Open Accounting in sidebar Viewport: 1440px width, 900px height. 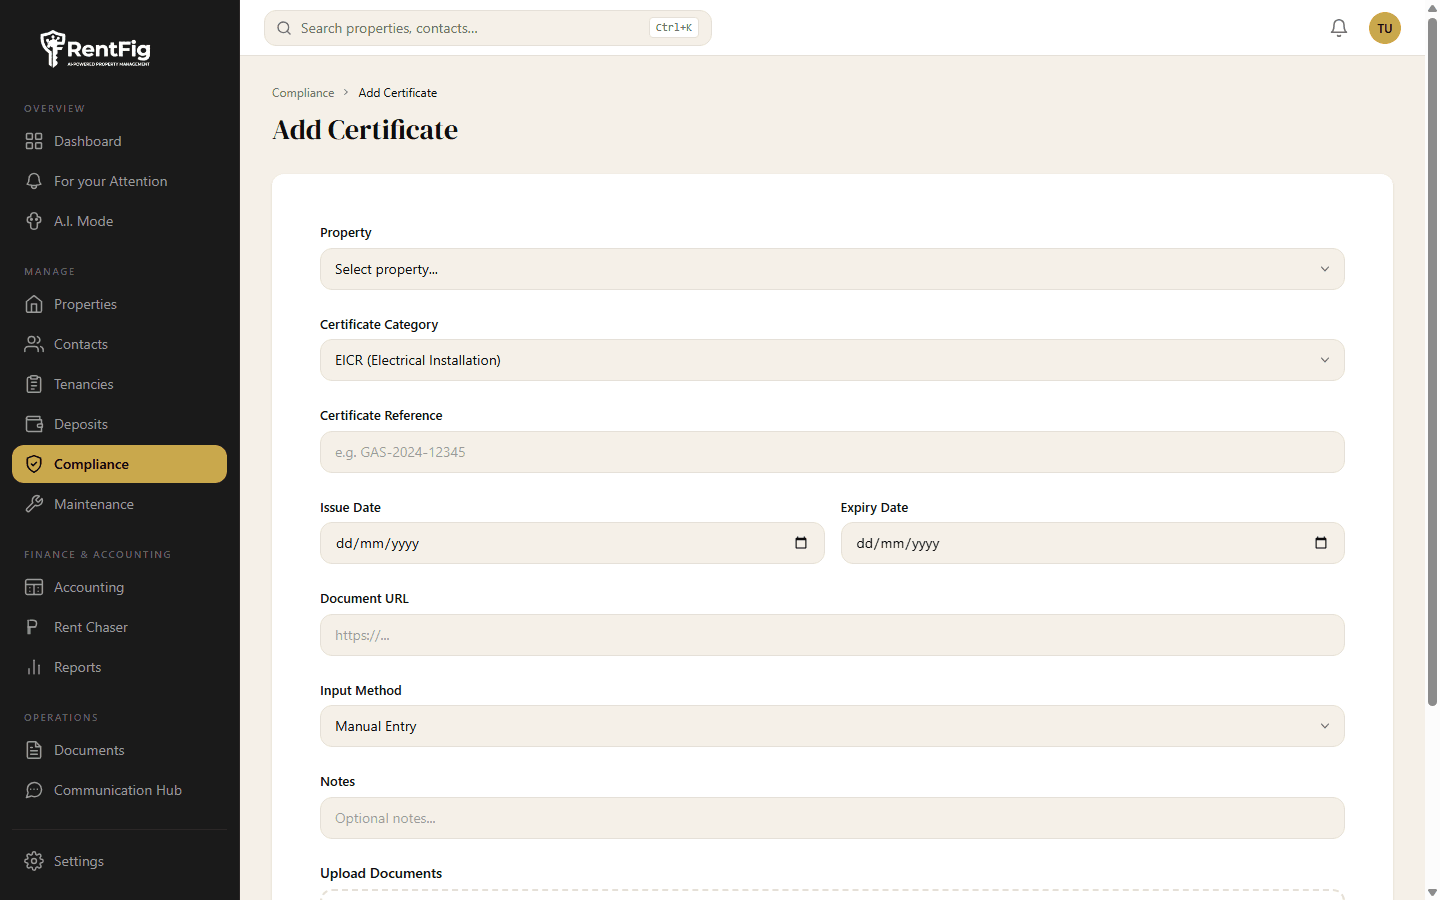[x=119, y=587]
